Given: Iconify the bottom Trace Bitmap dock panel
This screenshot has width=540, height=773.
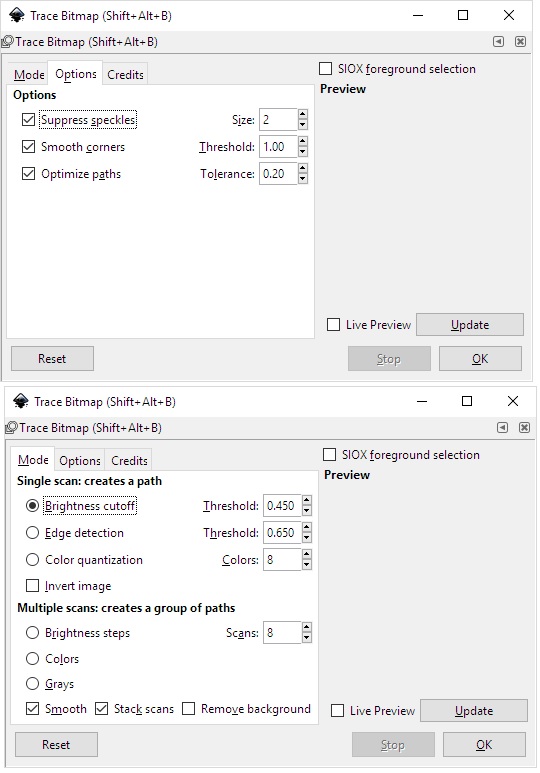Looking at the screenshot, I should 503,427.
